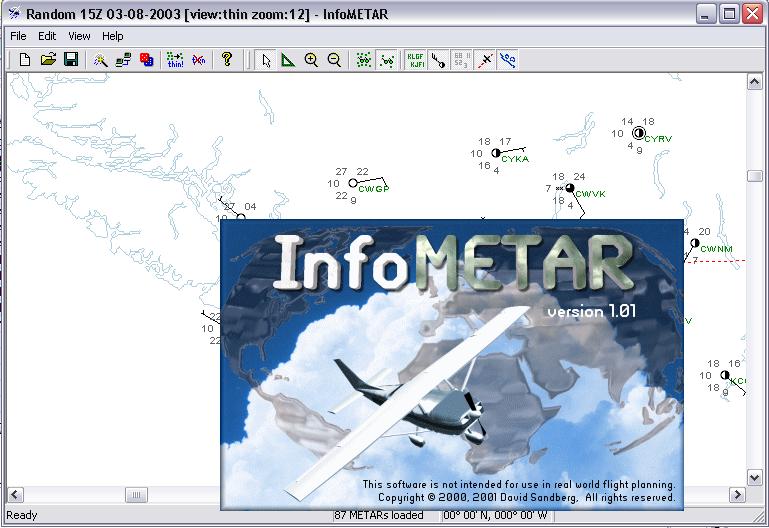Screen dimensions: 769x528
Task: Toggle the airplane route line icon
Action: click(x=485, y=60)
